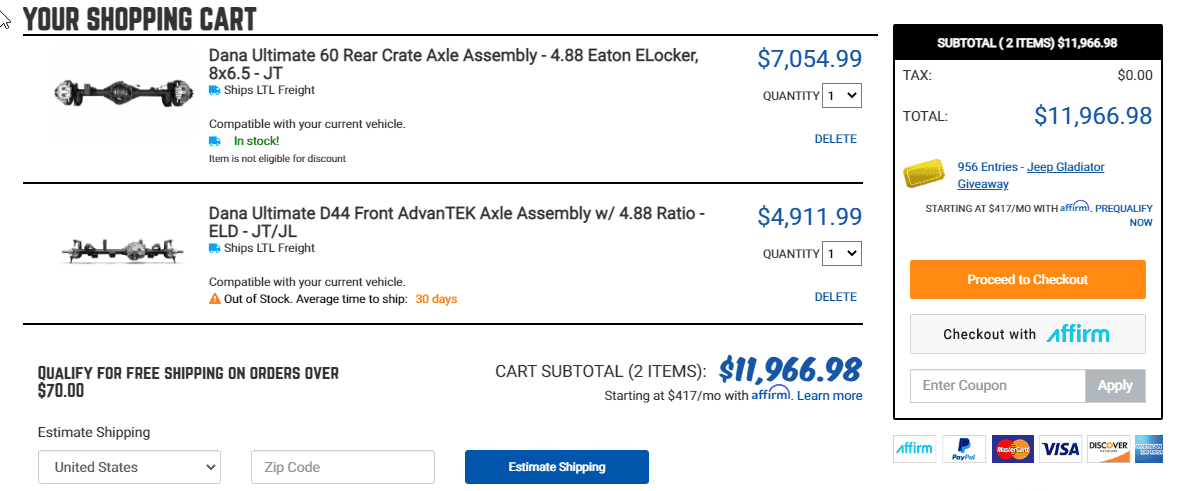Open quantity dropdown for Dana 60 Rear Axle
Viewport: 1185px width, 491px height.
(x=842, y=96)
